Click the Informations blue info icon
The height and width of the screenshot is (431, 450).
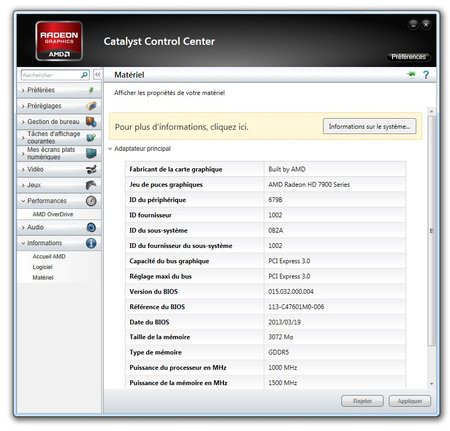pos(91,243)
